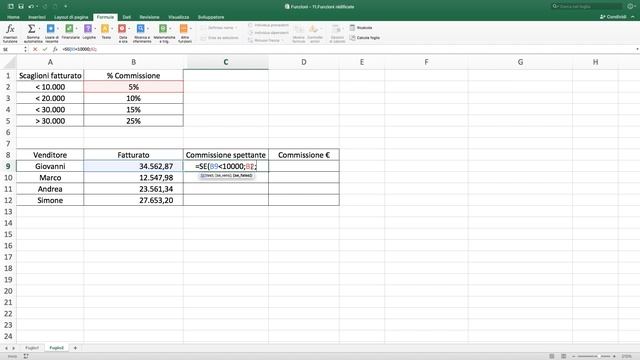Click the Scaglioni fatturato header cell
This screenshot has width=640, height=360.
point(50,76)
